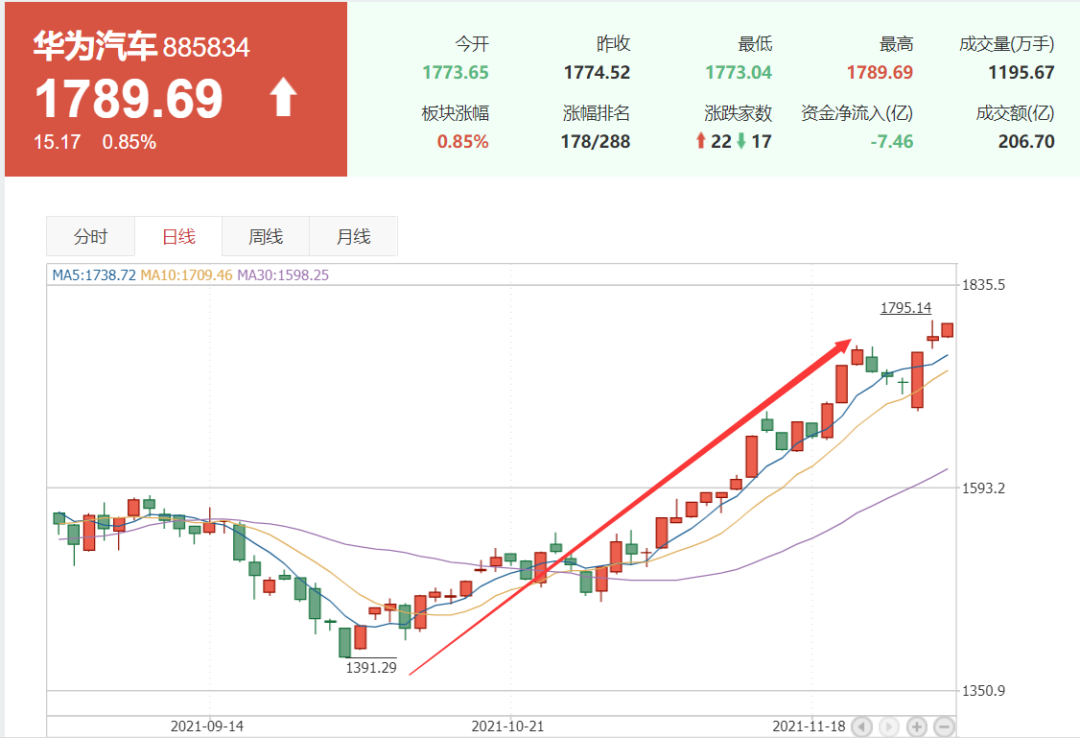Click the 1350.9 price axis label

(x=984, y=691)
